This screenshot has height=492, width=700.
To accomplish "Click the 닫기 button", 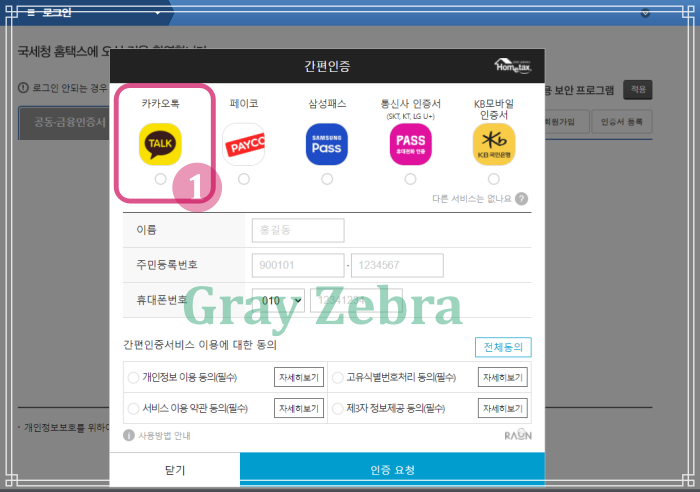I will tap(175, 470).
